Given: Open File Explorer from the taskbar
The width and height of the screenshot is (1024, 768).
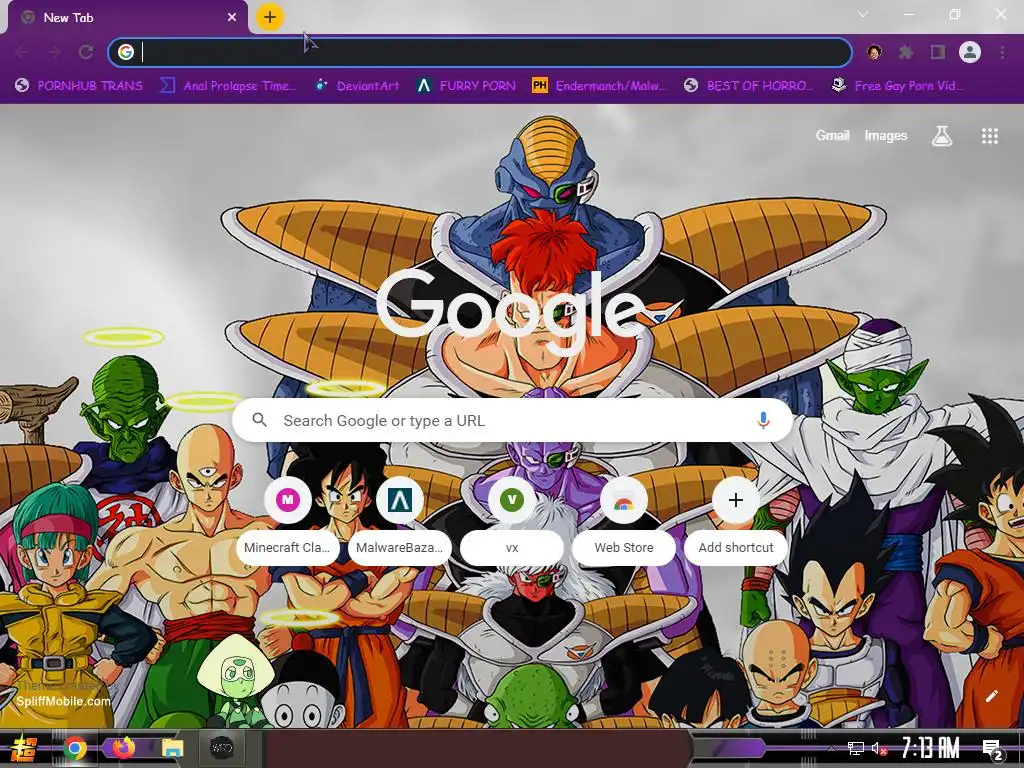Looking at the screenshot, I should point(172,748).
